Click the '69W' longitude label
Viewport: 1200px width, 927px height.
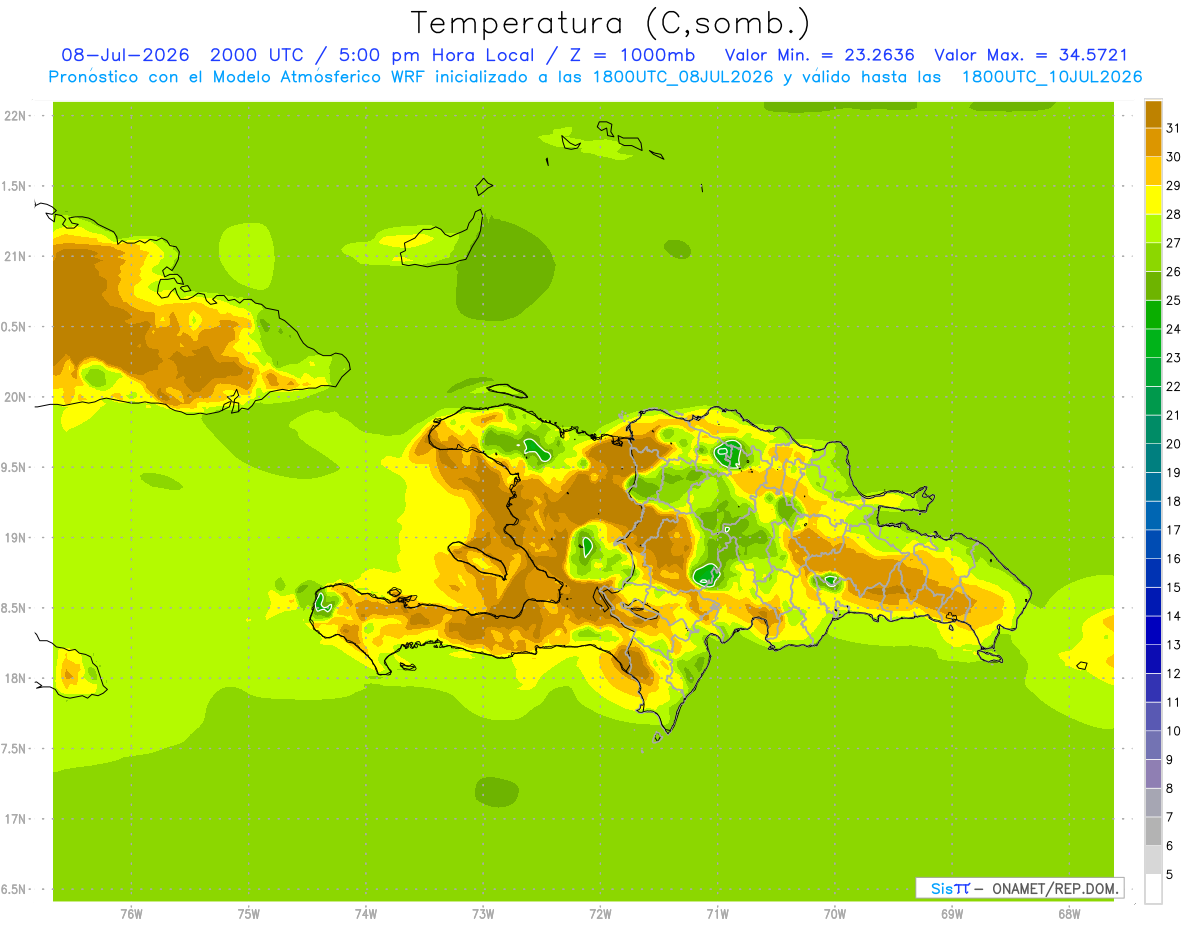click(x=952, y=914)
